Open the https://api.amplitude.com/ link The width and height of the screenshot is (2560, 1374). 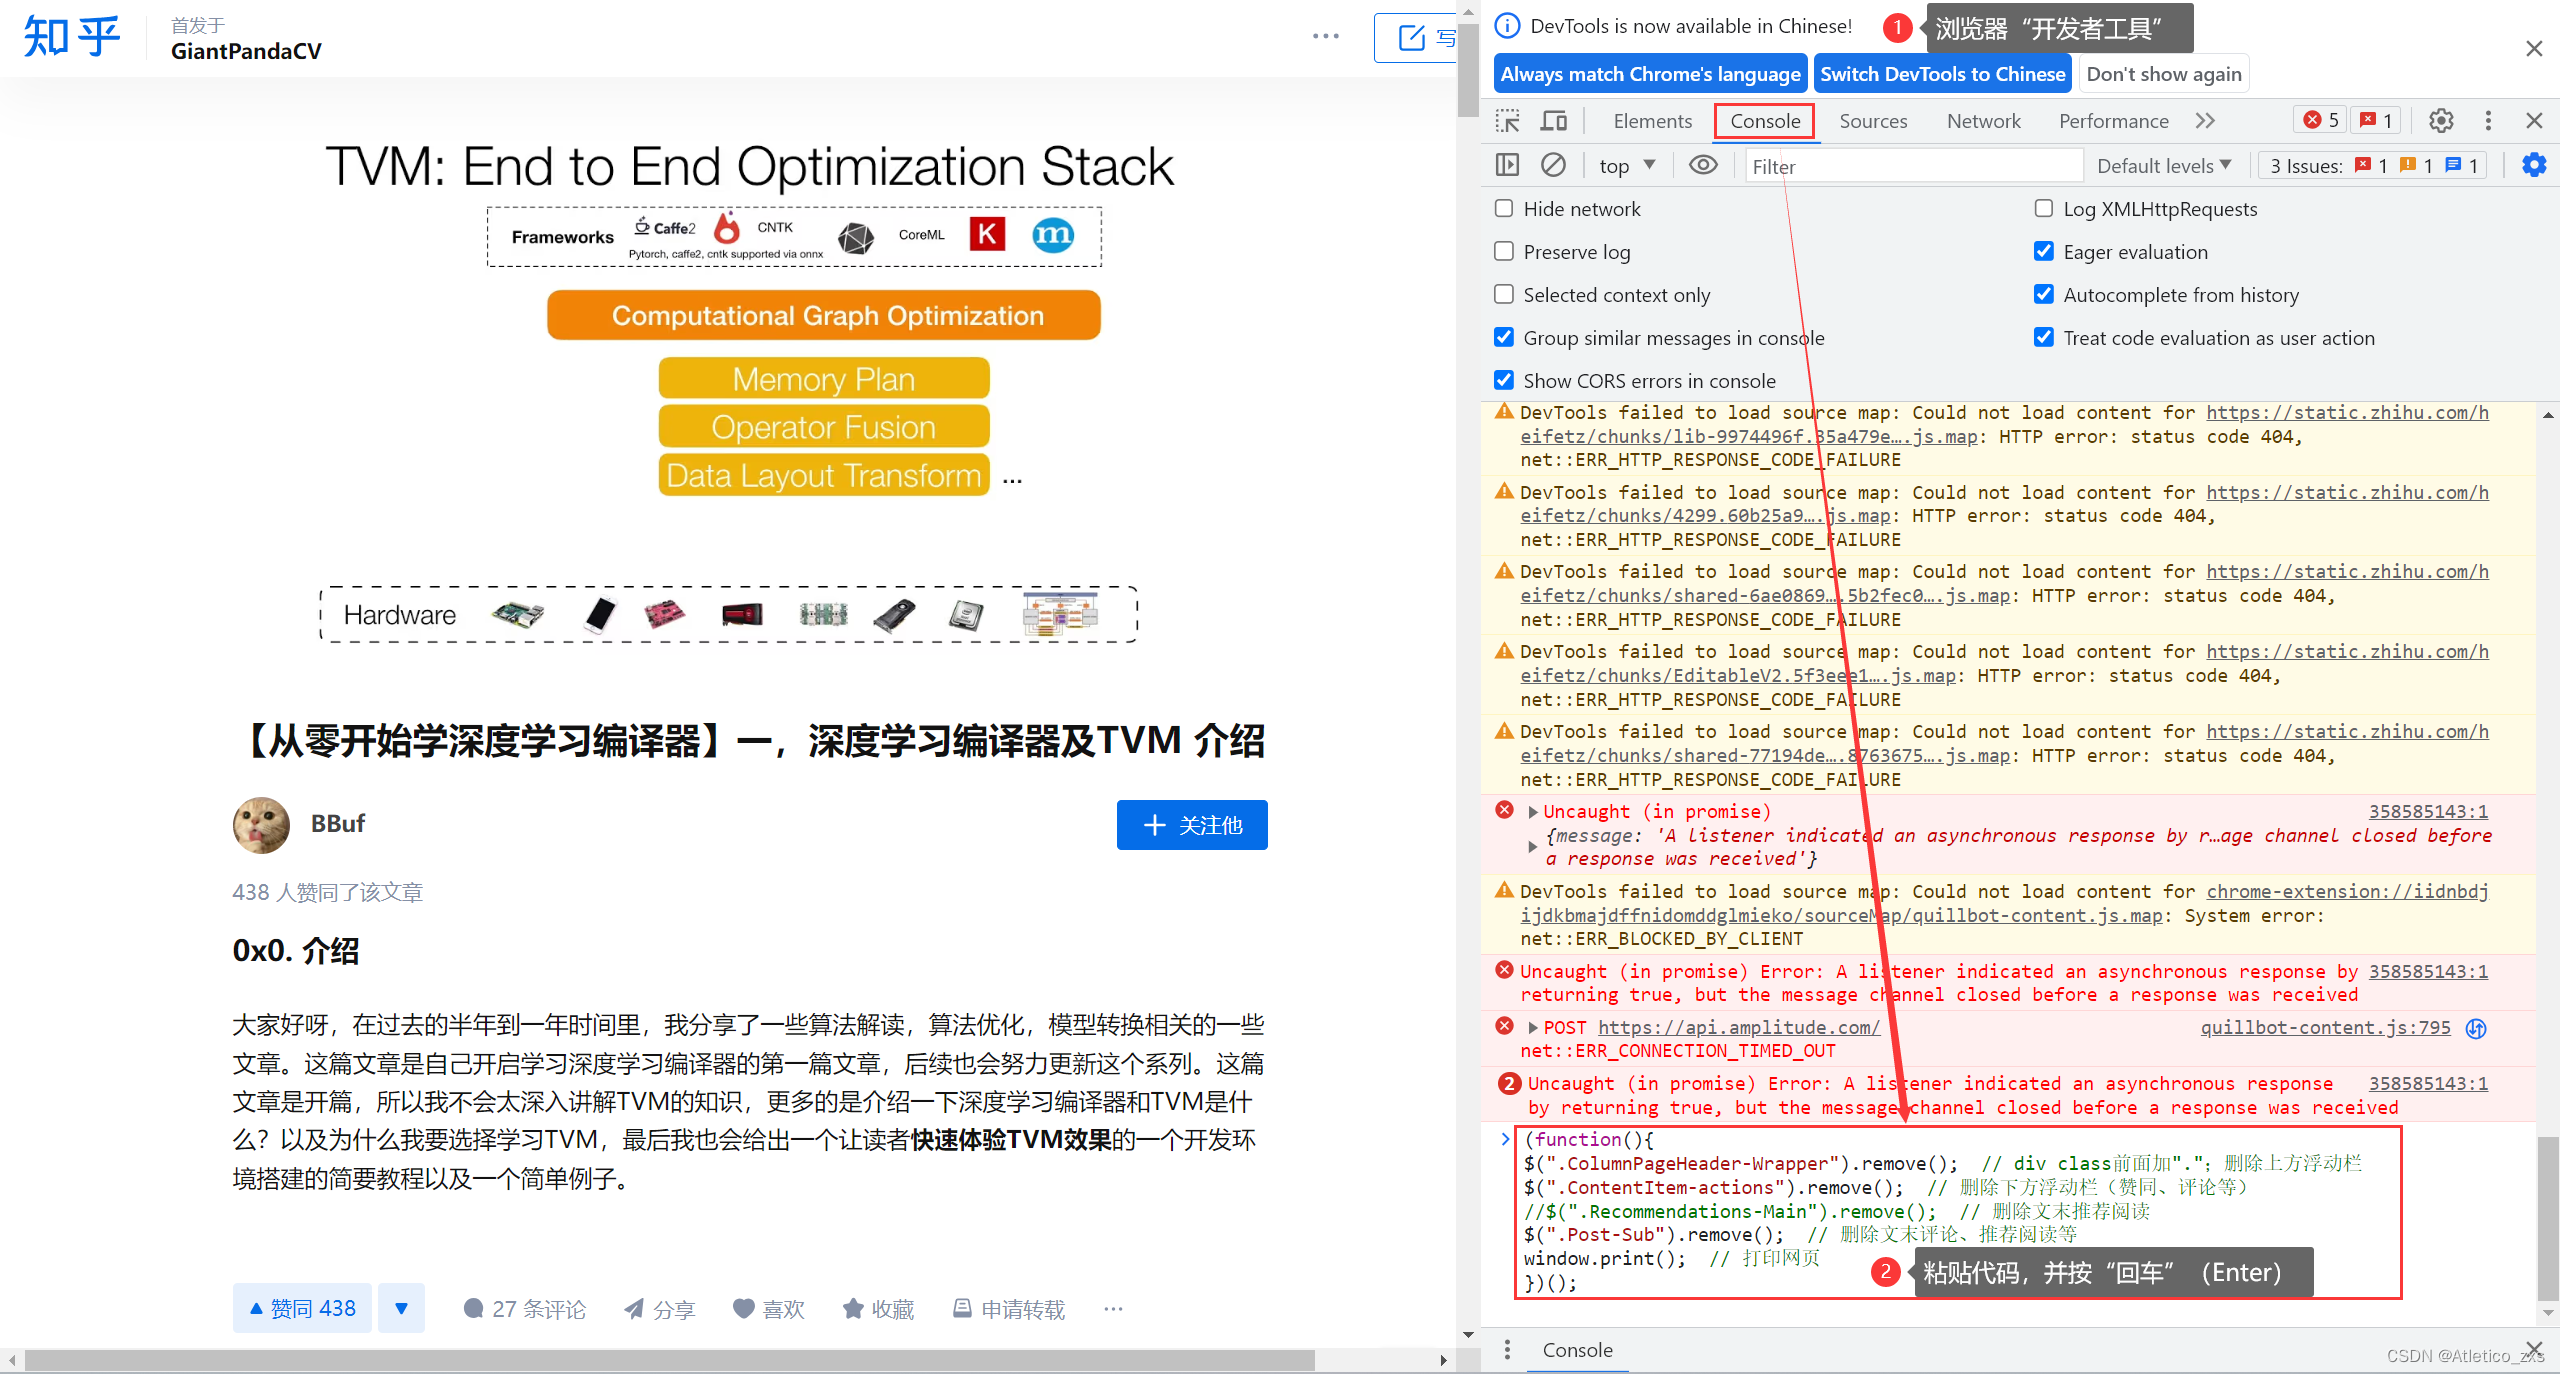click(1738, 1027)
